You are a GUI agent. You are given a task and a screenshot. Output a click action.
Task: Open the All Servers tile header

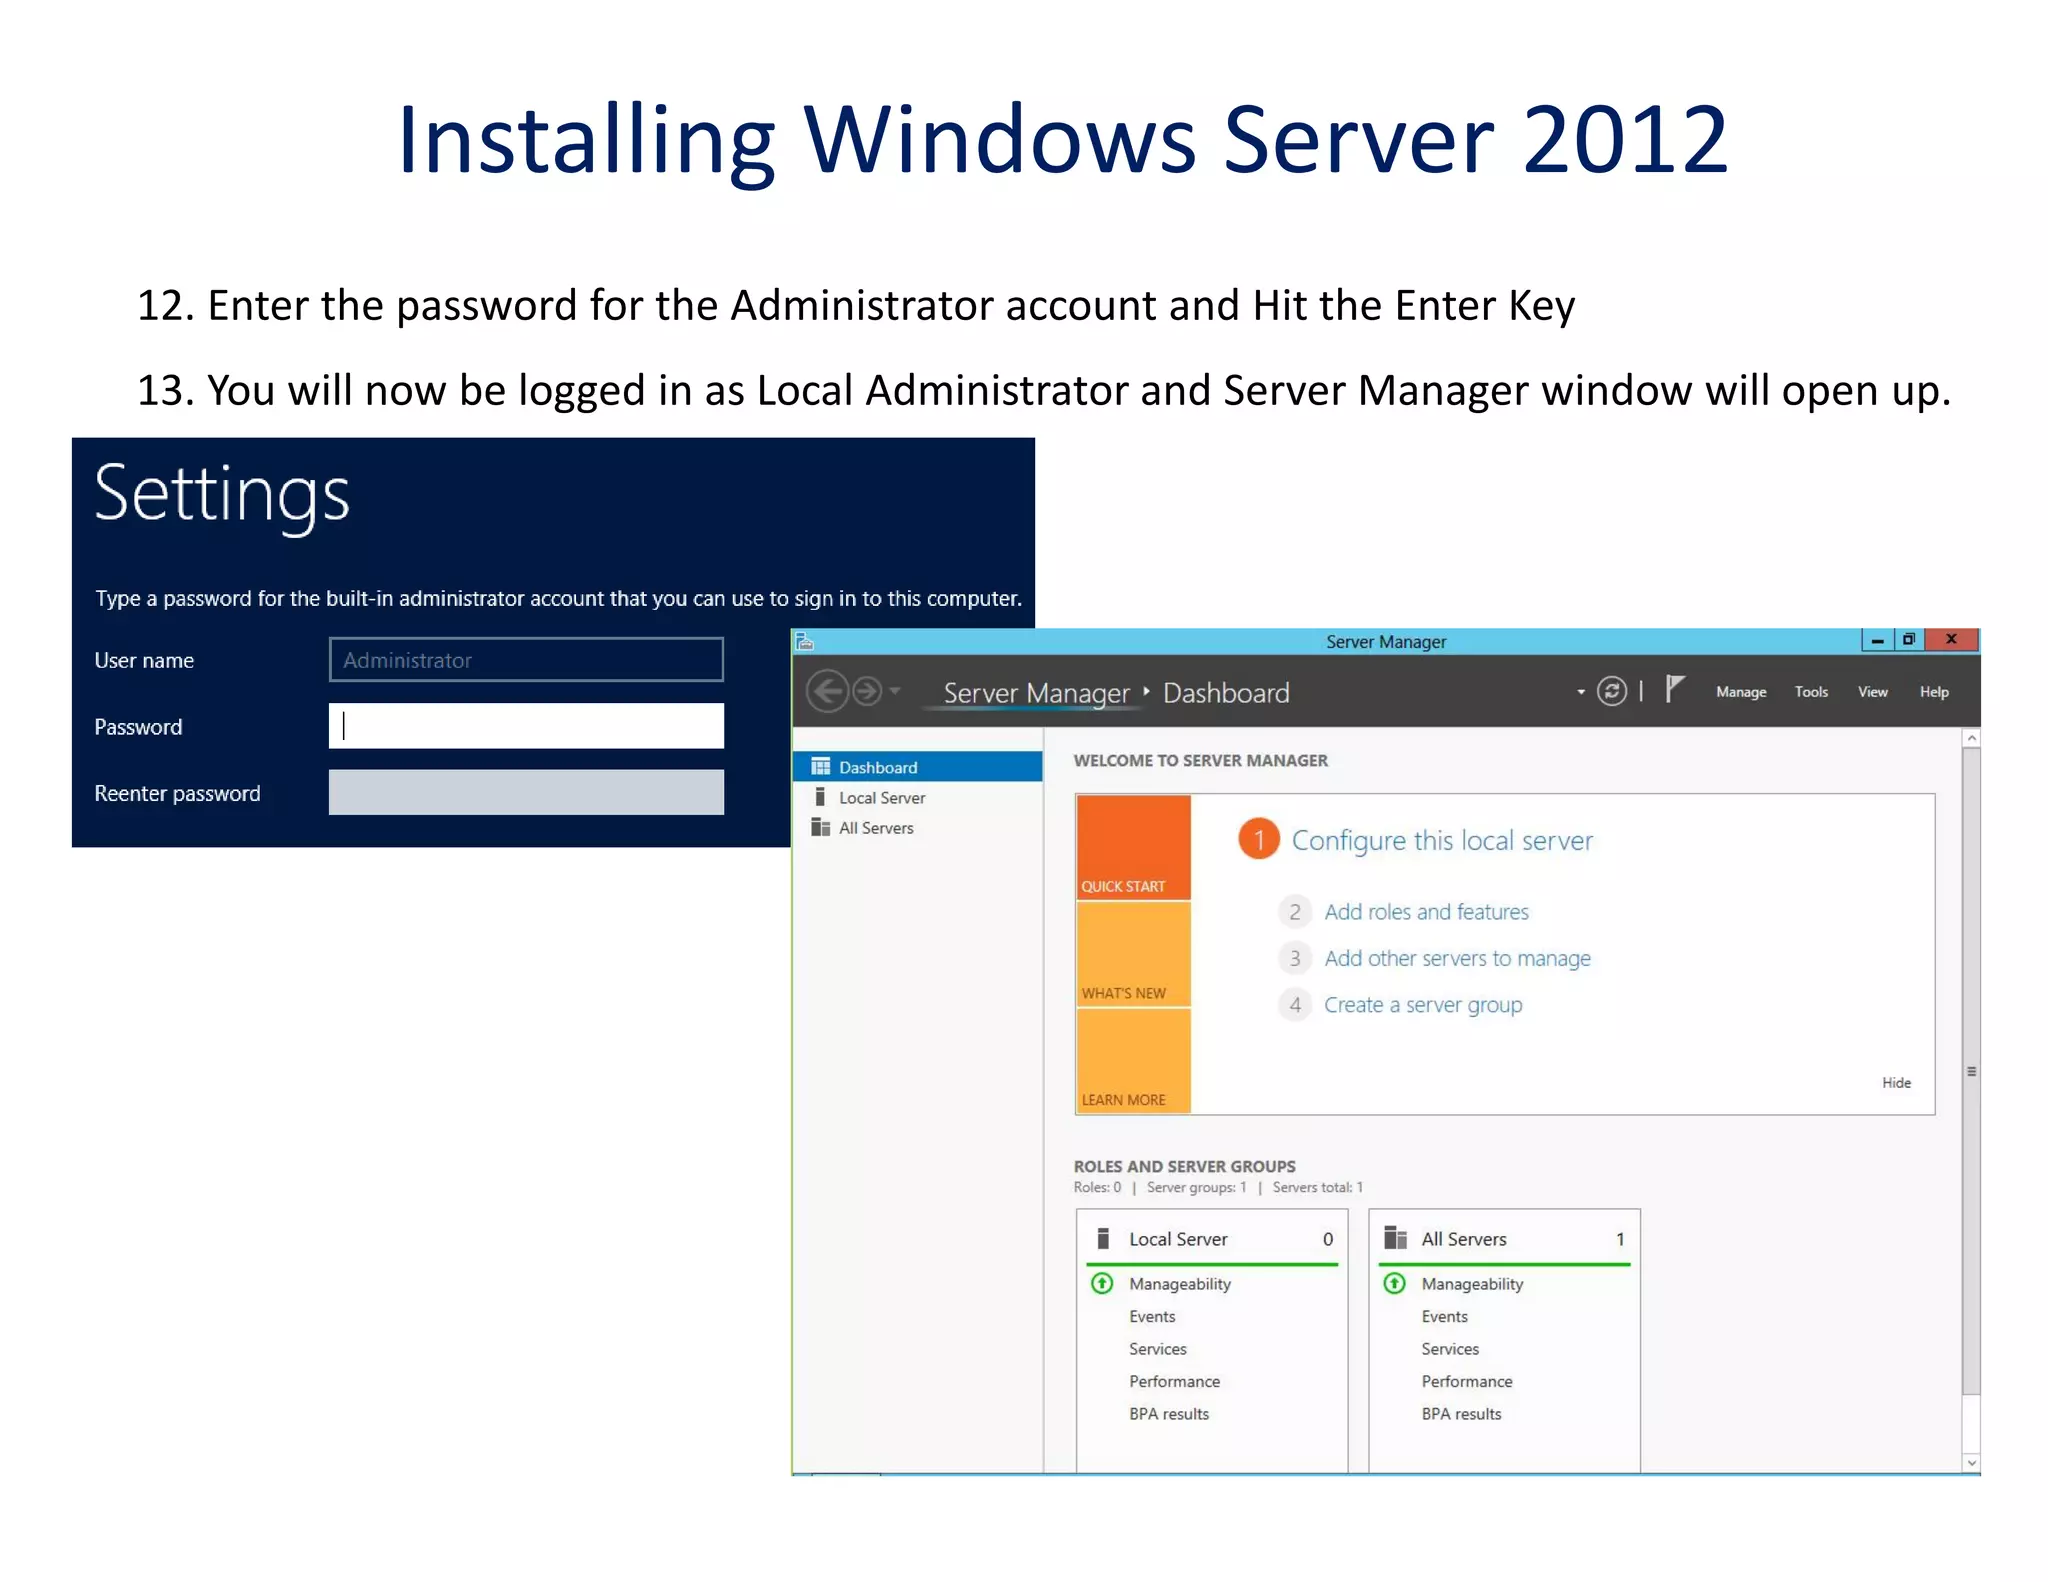pos(1504,1239)
